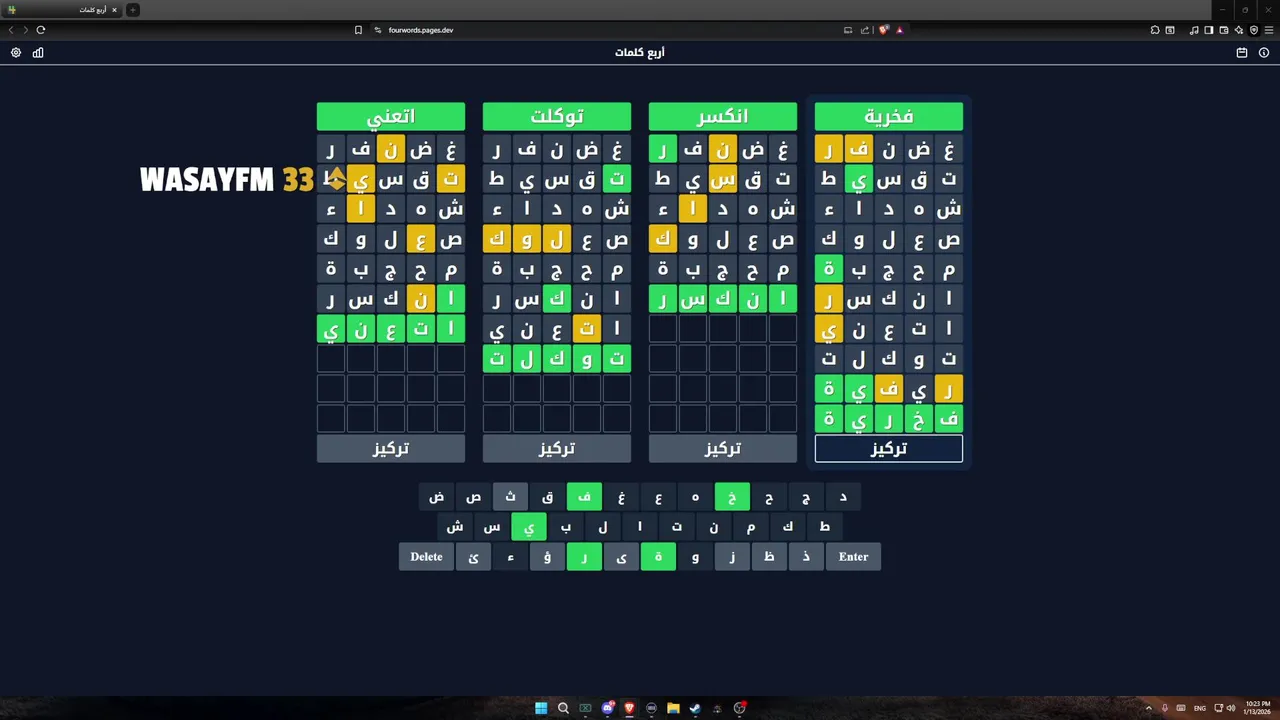Click ENG language indicator in tray
The image size is (1280, 720).
coord(1200,708)
